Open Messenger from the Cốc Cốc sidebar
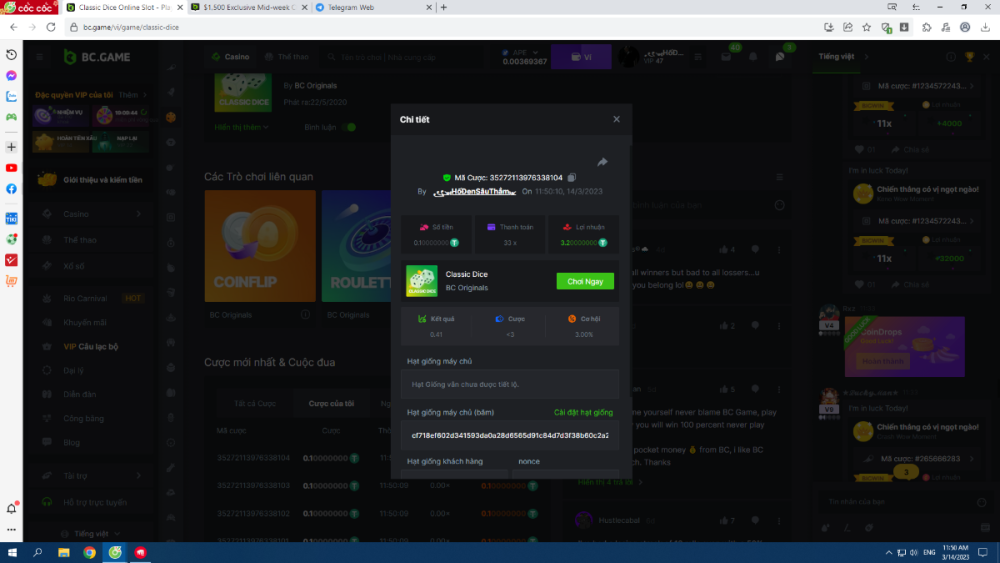Image resolution: width=1000 pixels, height=563 pixels. tap(11, 75)
